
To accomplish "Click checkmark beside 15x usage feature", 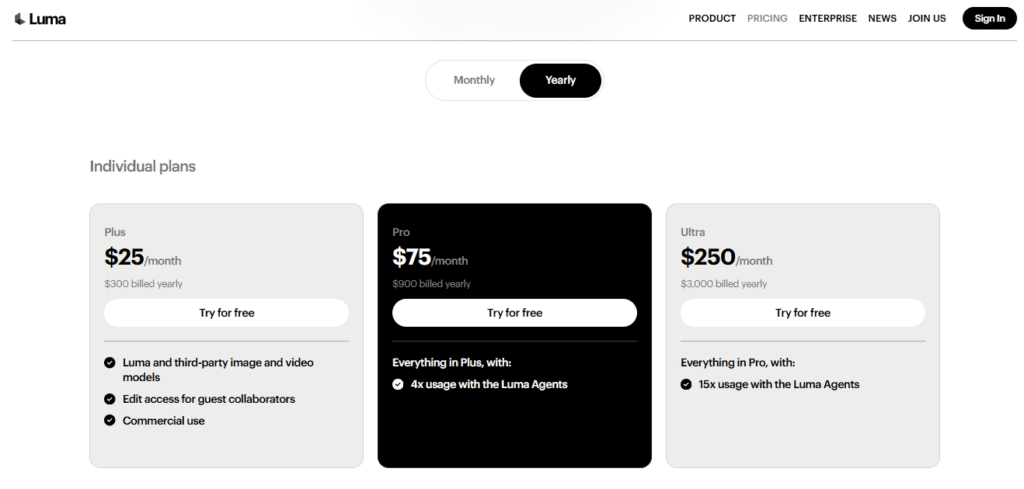I will coord(686,384).
